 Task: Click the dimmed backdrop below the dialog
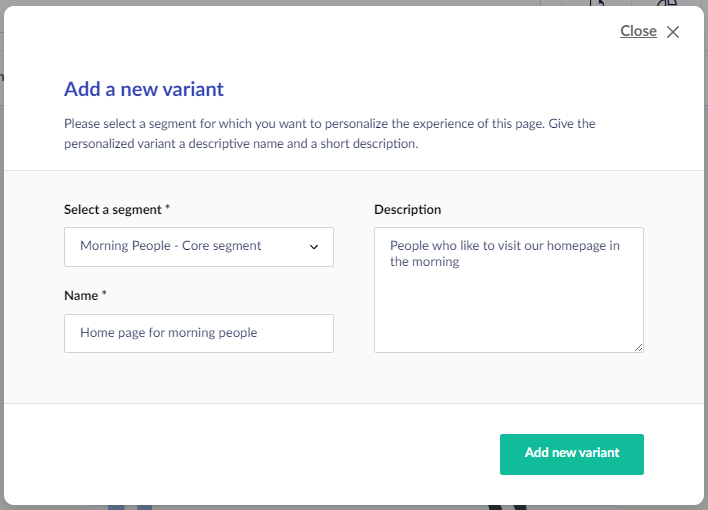(300, 507)
